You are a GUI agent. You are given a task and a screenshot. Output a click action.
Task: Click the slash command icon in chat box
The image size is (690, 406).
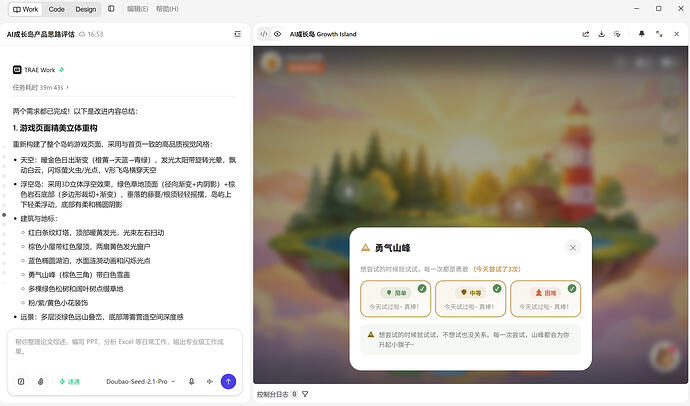click(x=21, y=381)
